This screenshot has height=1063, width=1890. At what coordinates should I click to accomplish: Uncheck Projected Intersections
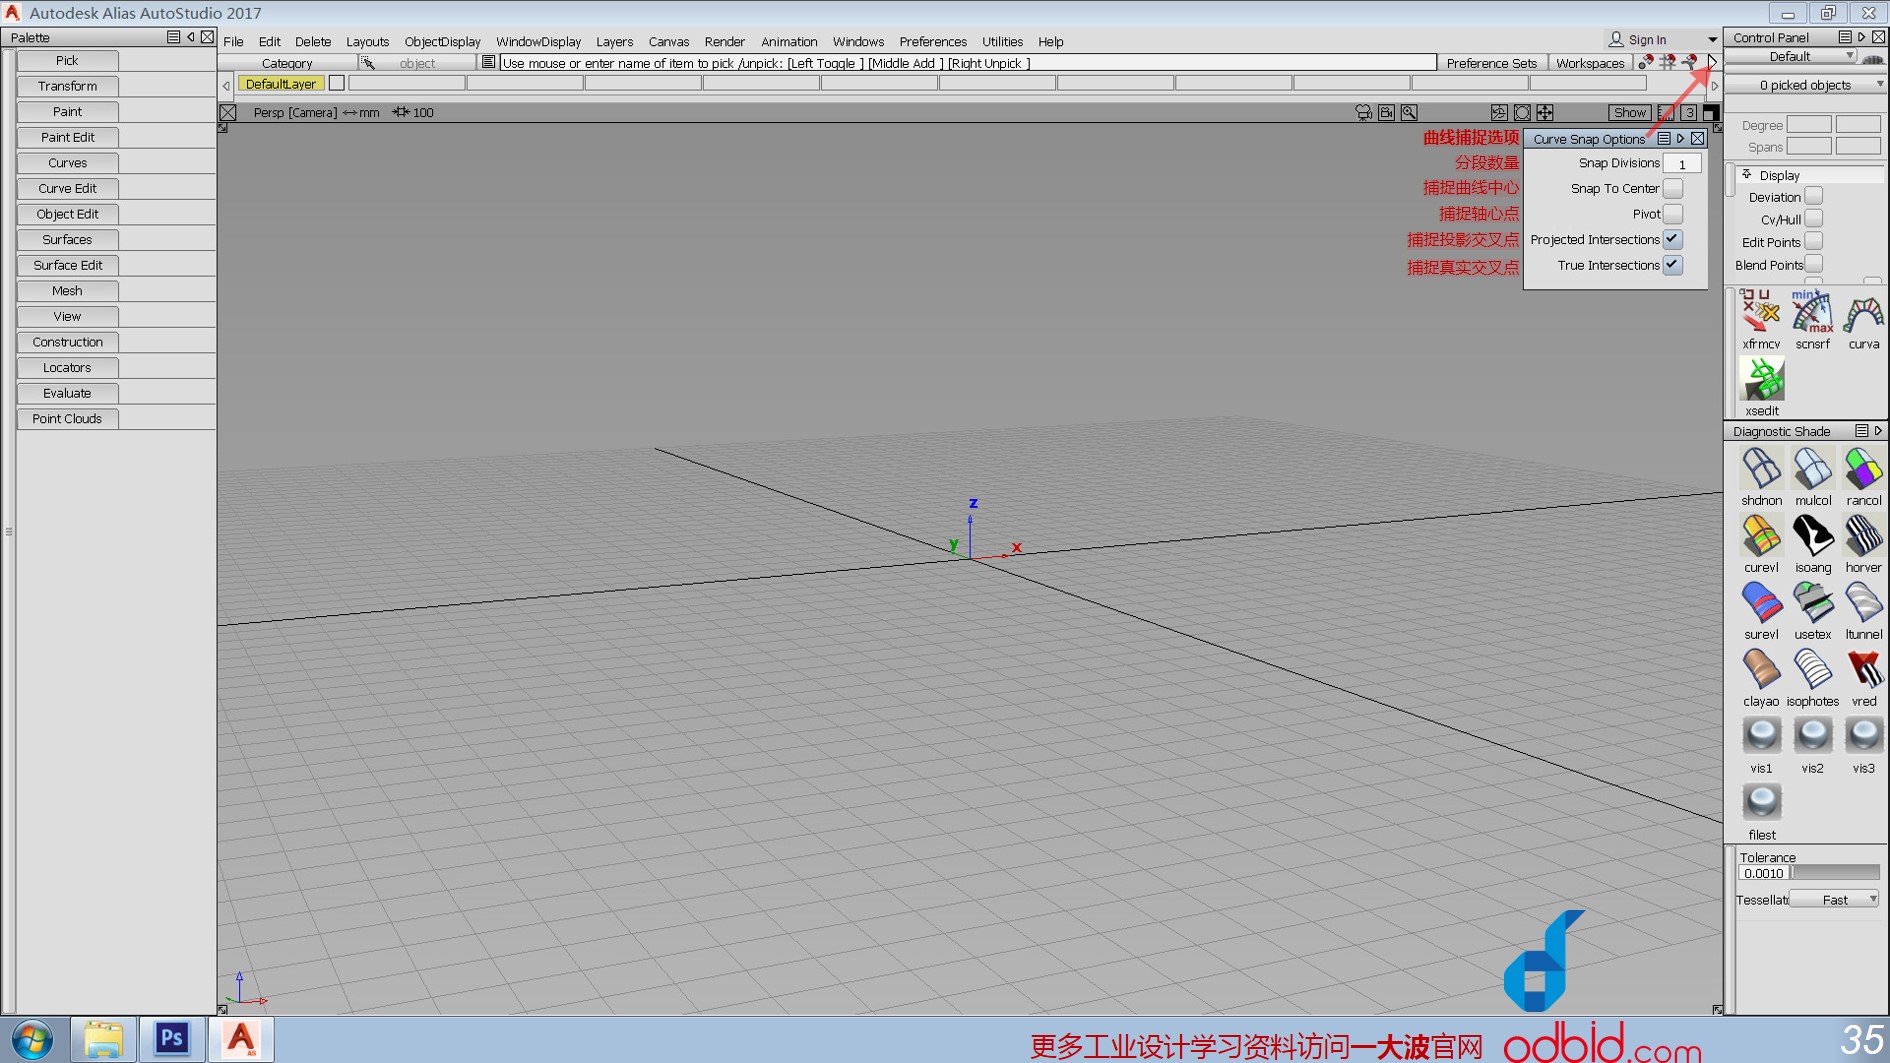pyautogui.click(x=1673, y=239)
